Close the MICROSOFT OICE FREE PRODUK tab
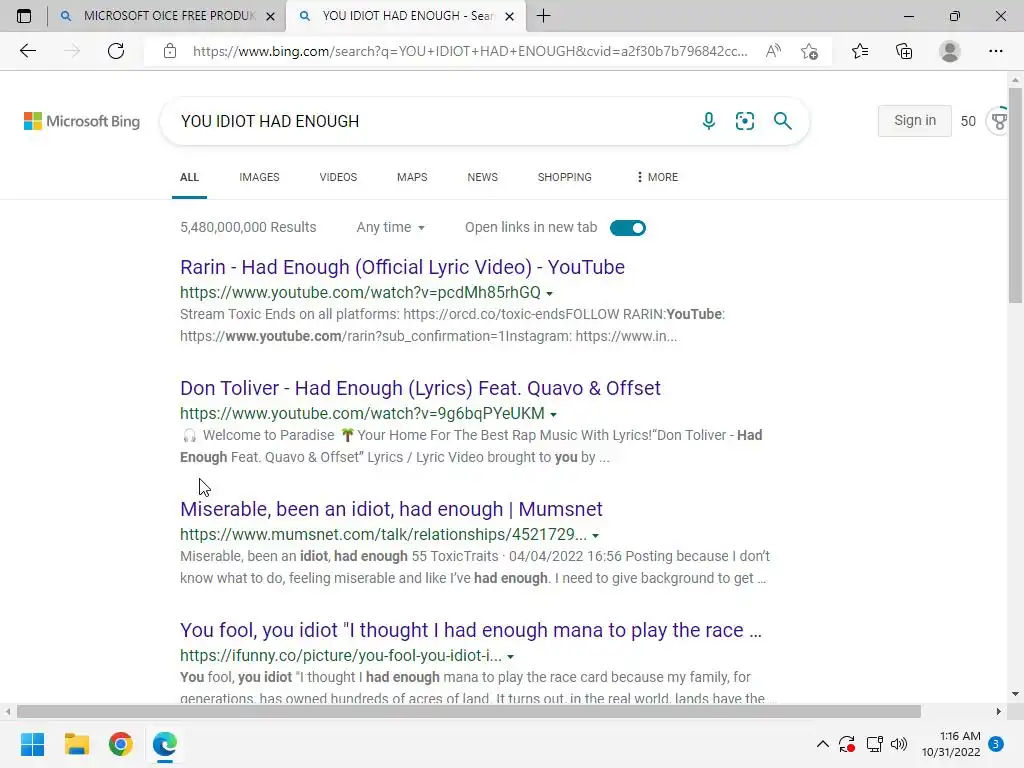The image size is (1024, 768). pyautogui.click(x=270, y=16)
